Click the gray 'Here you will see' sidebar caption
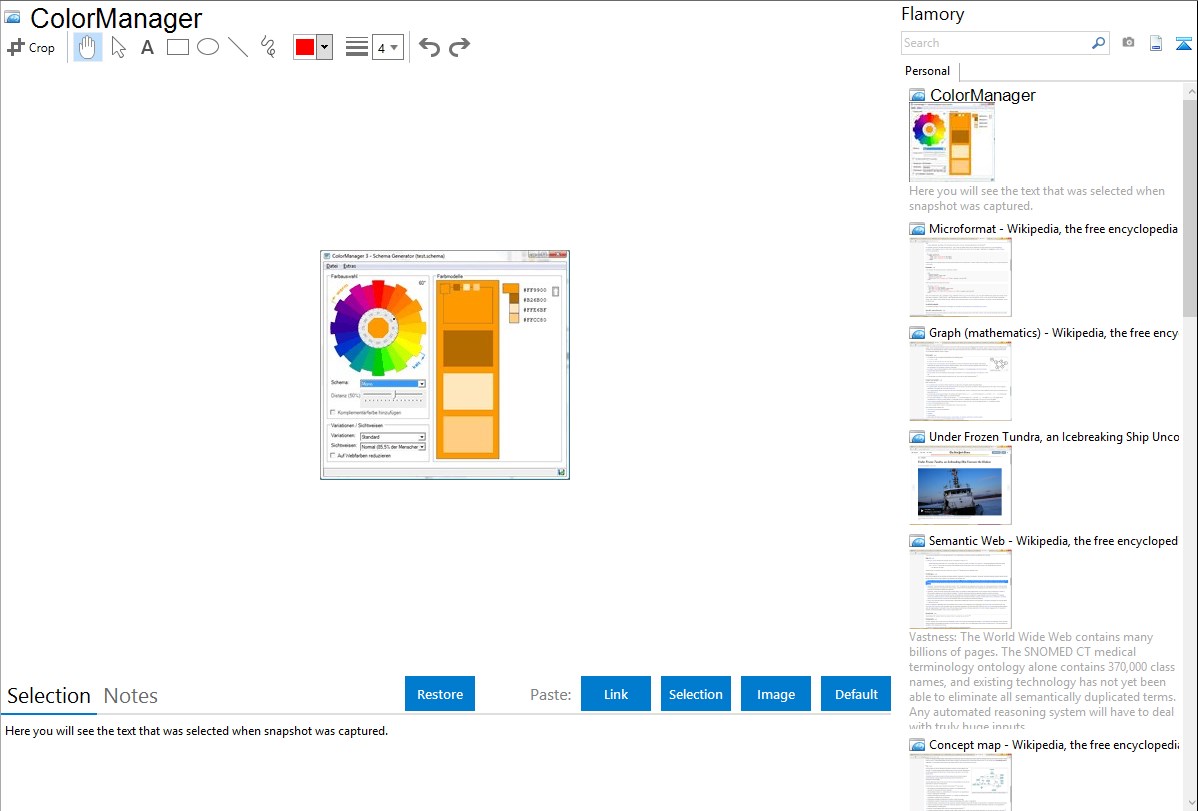 [x=1037, y=199]
